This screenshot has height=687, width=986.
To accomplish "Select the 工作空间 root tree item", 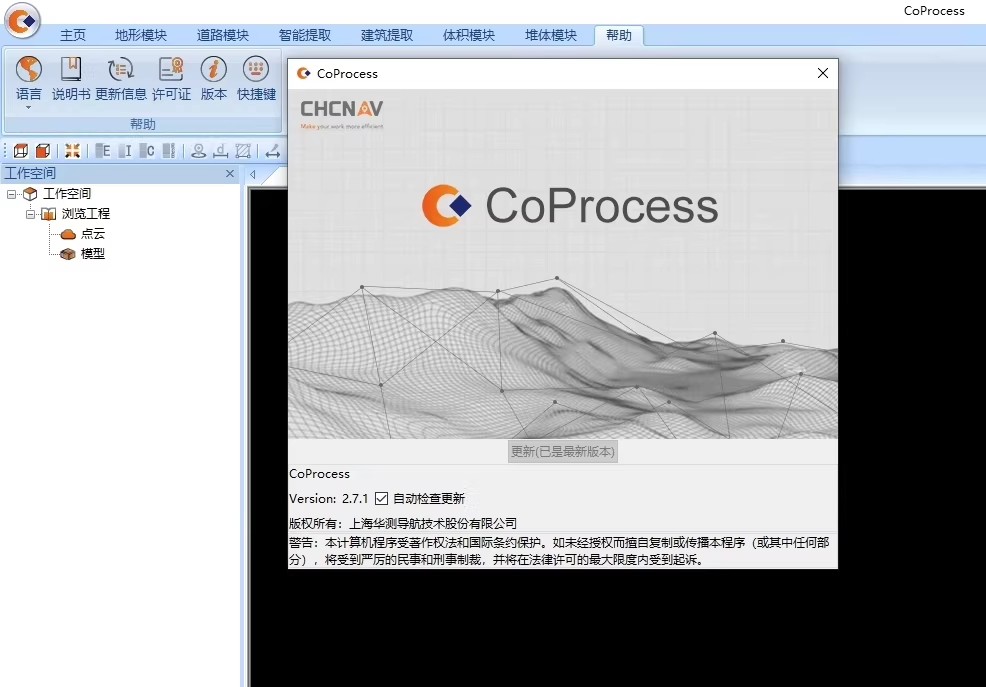I will pos(67,194).
